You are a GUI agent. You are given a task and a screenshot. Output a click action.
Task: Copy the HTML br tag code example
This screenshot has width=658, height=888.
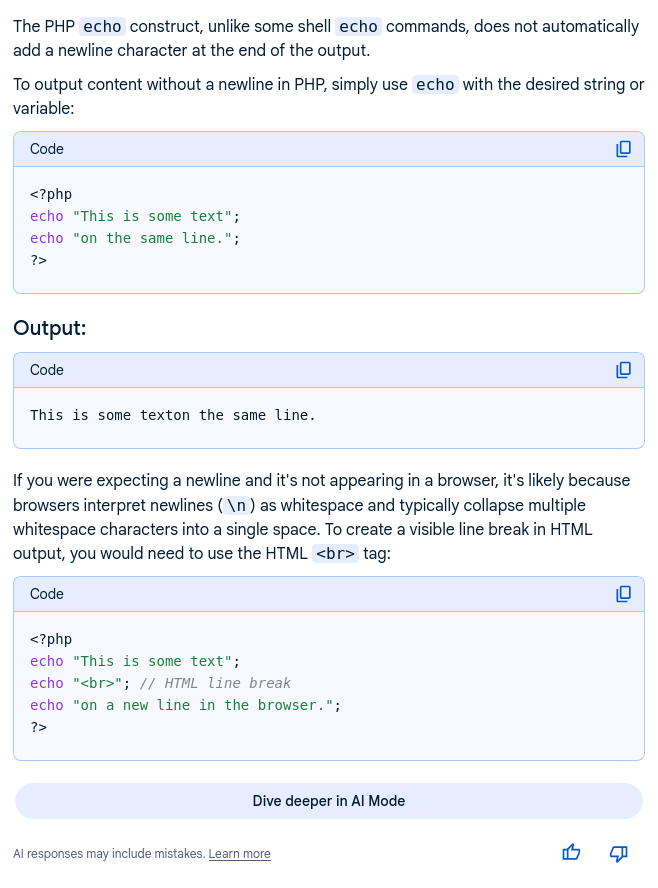click(x=623, y=594)
